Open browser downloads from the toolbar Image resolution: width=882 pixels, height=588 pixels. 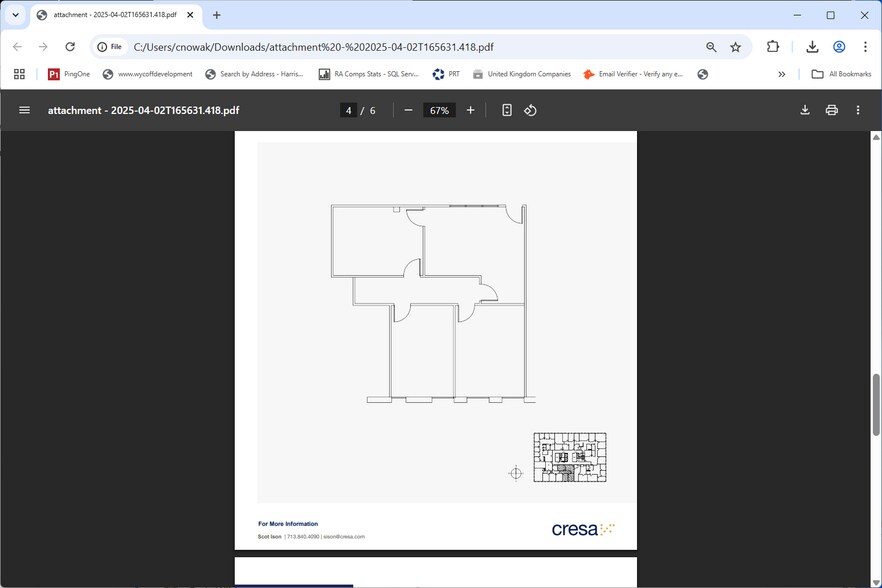tap(812, 46)
